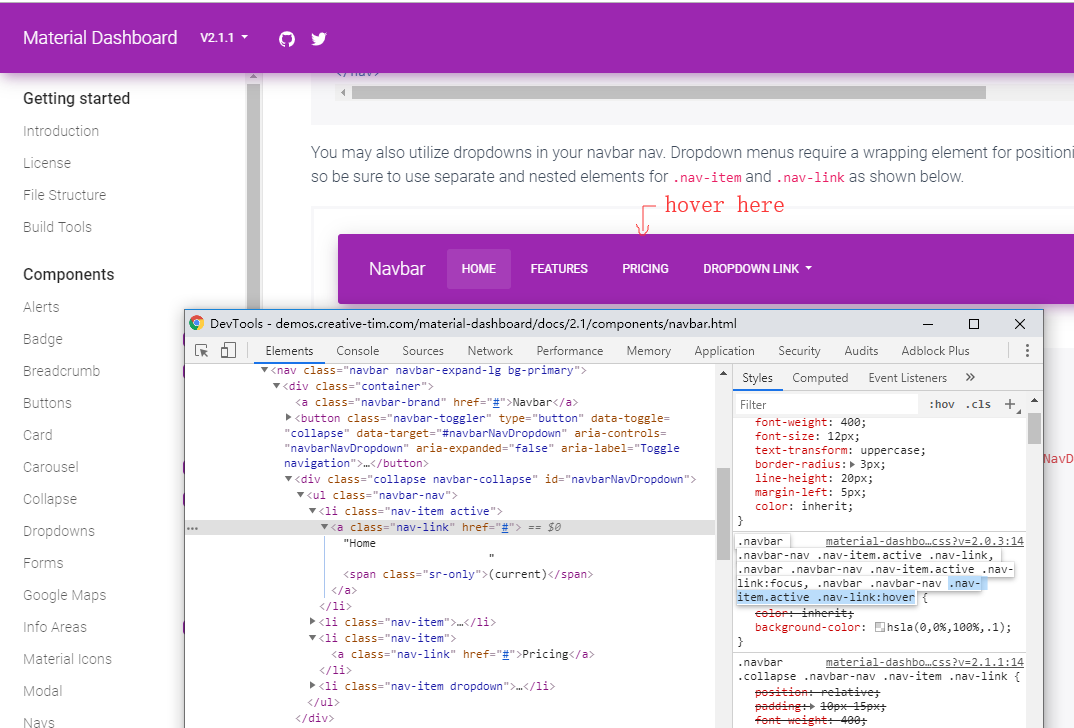The height and width of the screenshot is (728, 1074).
Task: Collapse the div navbarNavDropdown node
Action: click(288, 479)
